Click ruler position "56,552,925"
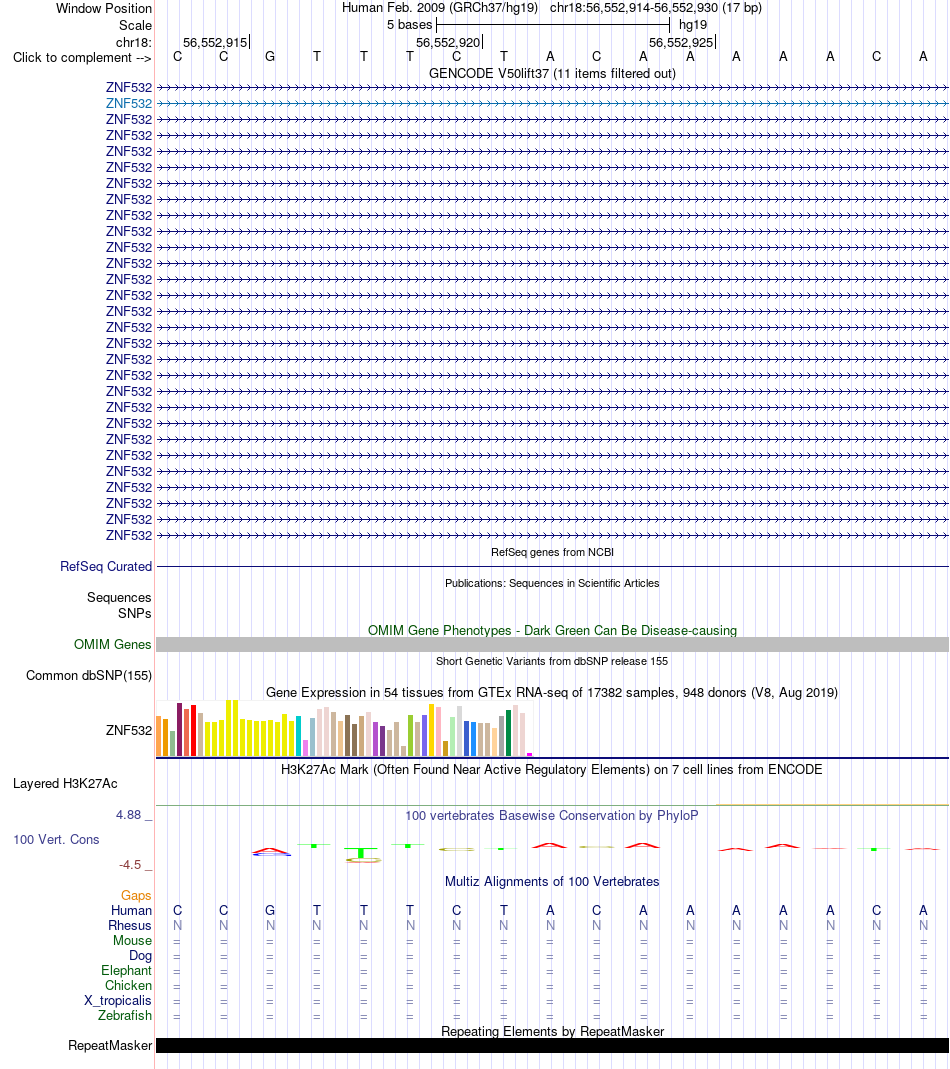 tap(681, 42)
